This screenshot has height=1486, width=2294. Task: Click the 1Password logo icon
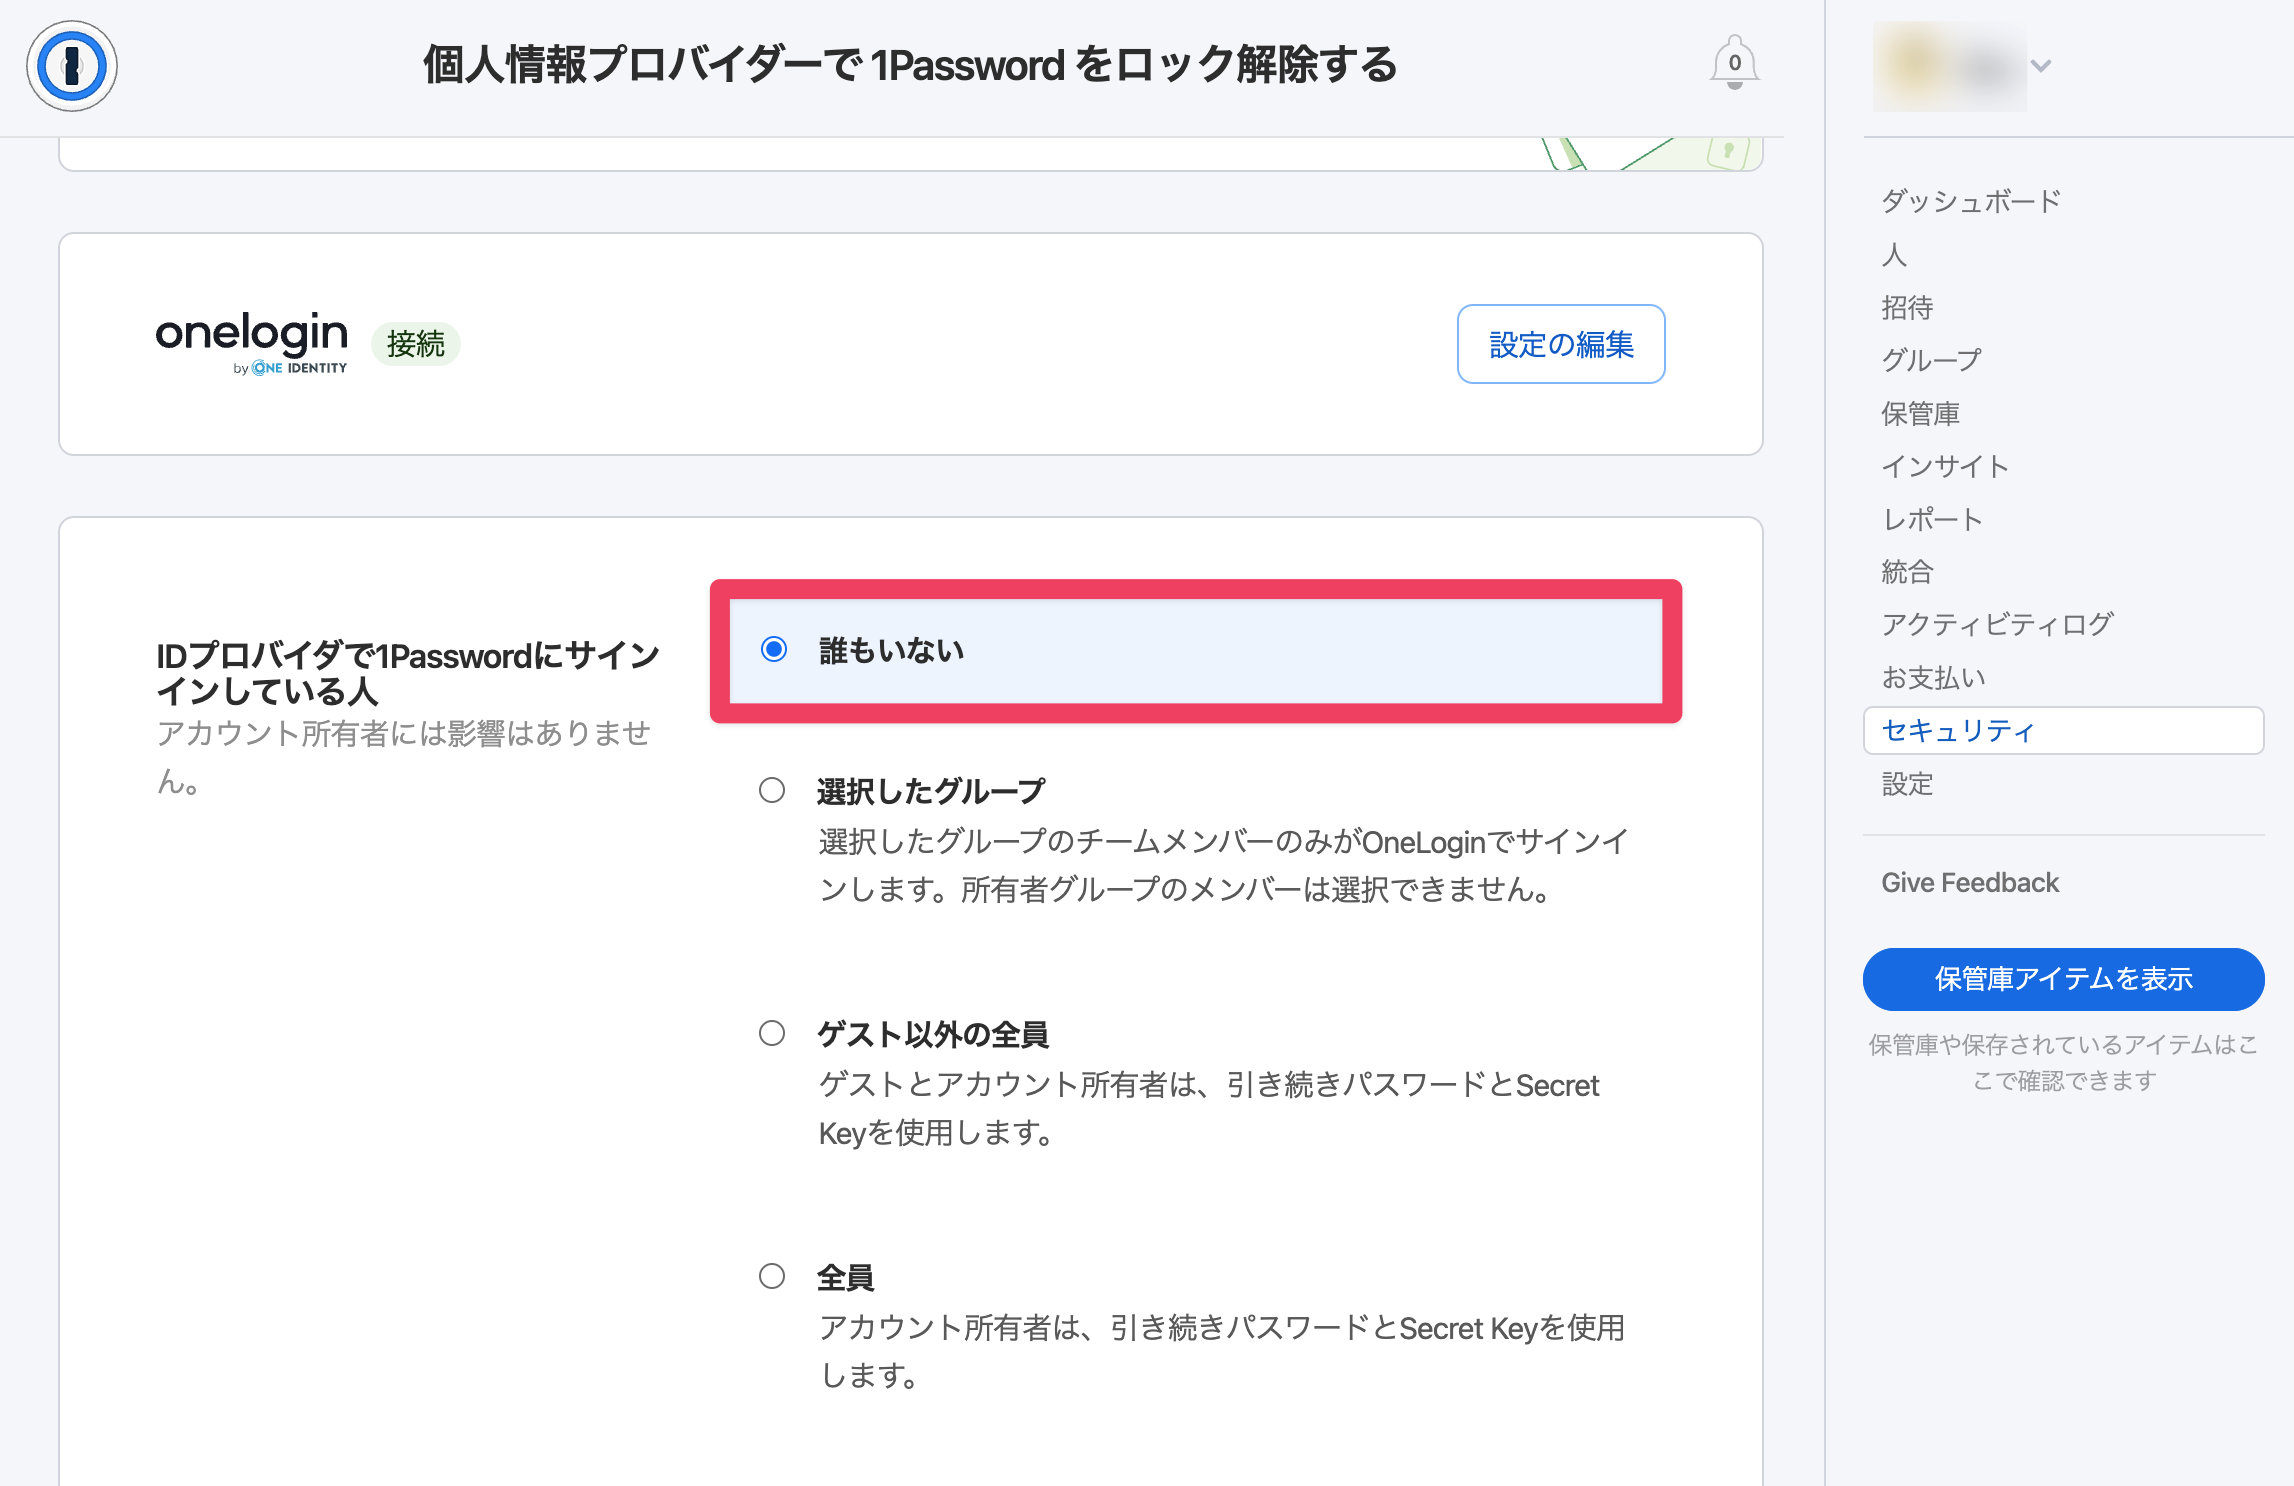click(72, 66)
